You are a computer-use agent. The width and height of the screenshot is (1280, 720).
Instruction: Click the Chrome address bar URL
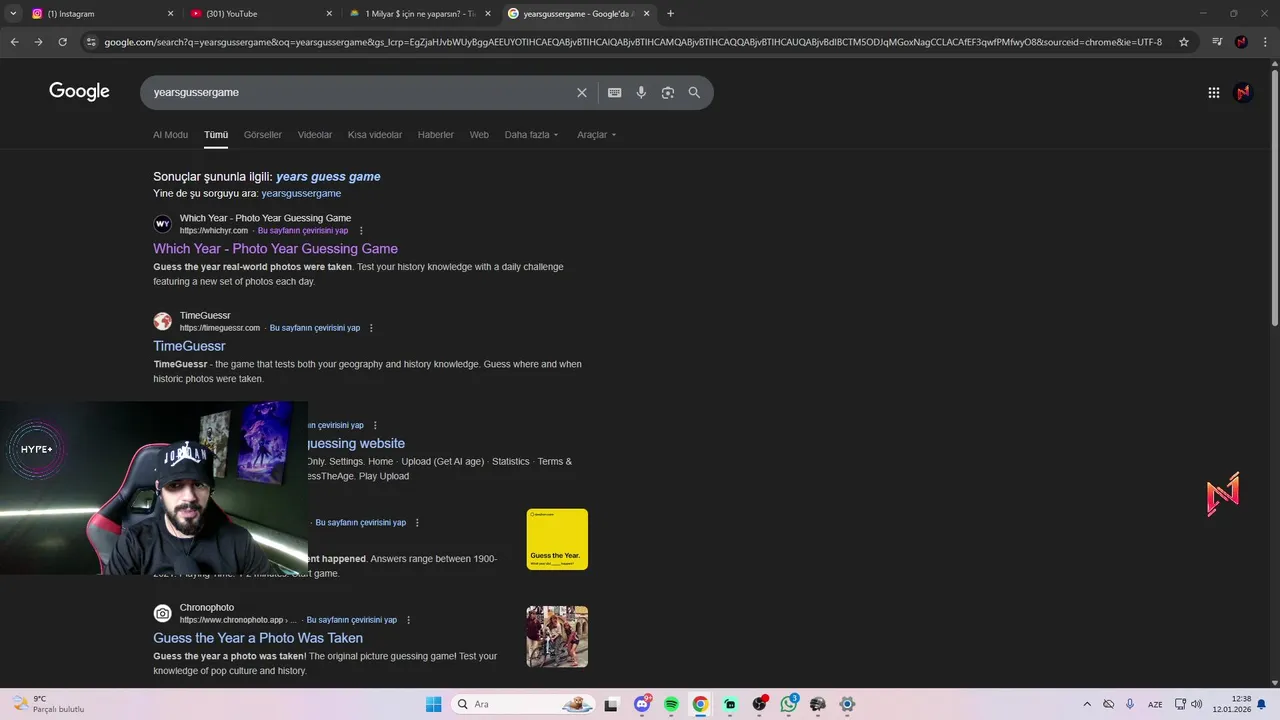[633, 42]
